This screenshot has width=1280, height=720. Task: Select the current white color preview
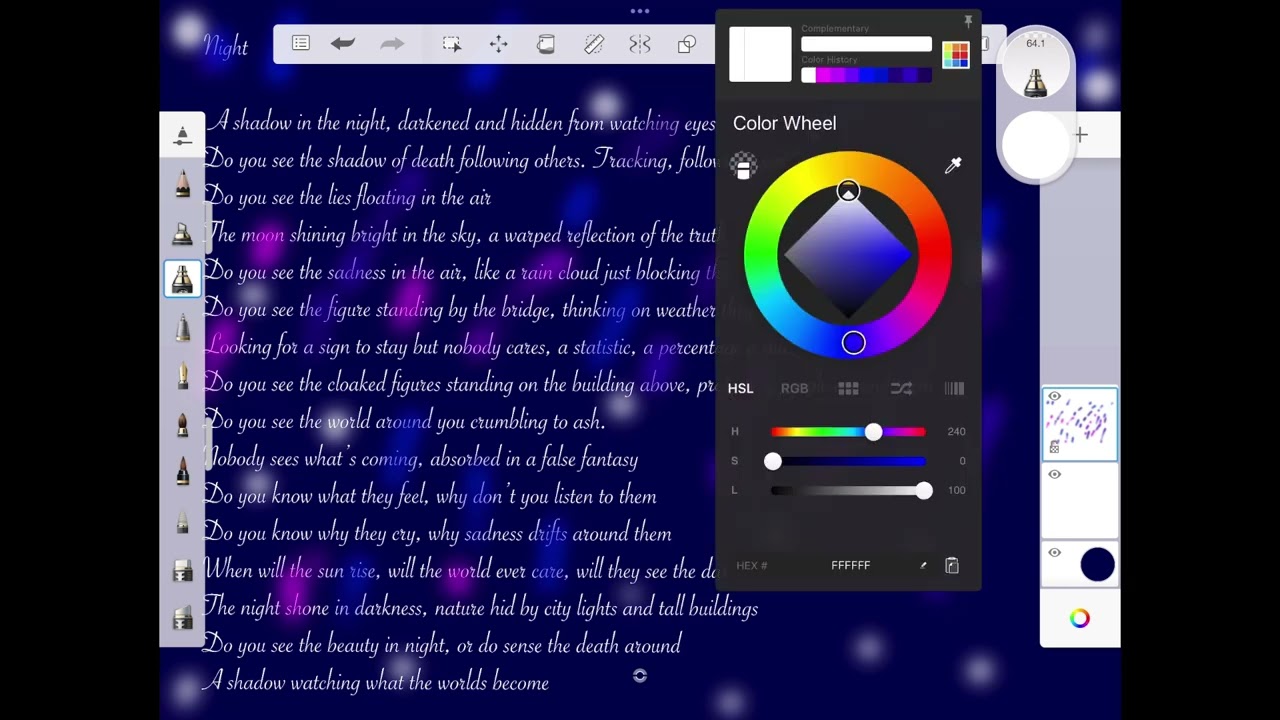(x=760, y=54)
